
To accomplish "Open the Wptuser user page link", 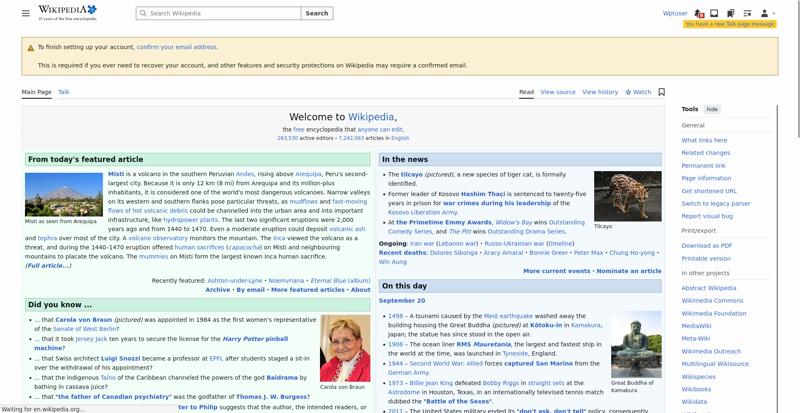I will click(675, 13).
